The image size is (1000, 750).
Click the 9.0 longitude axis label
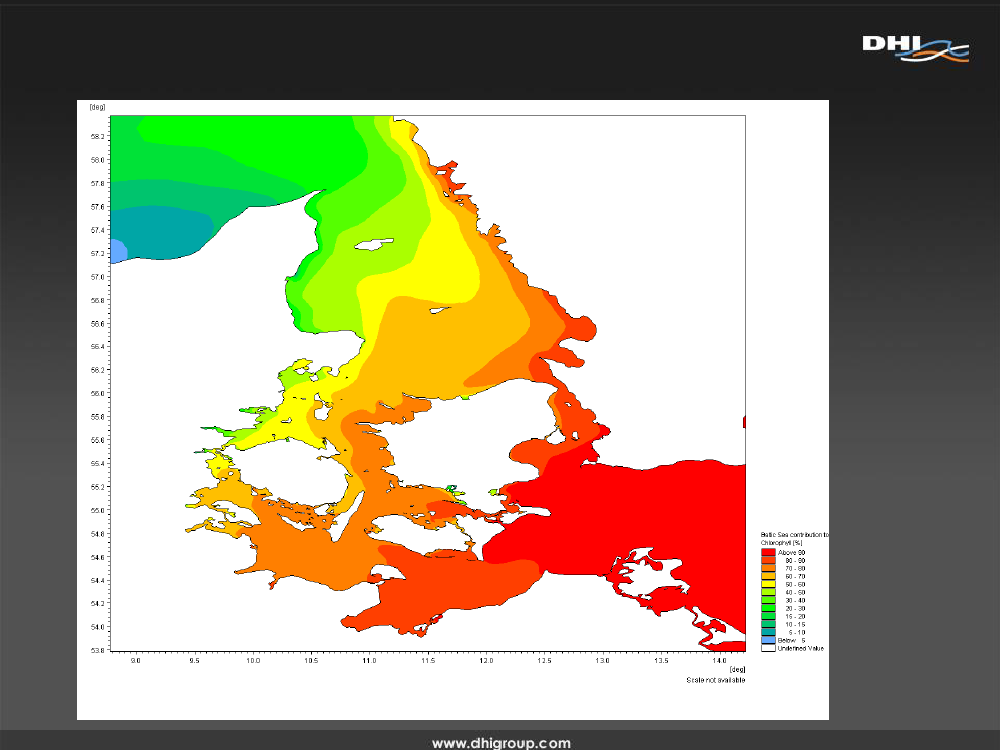[135, 661]
